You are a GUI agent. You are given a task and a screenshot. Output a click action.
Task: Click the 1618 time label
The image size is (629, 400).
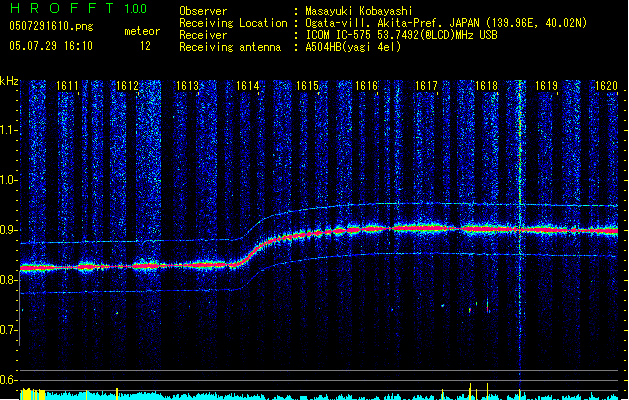tap(486, 87)
